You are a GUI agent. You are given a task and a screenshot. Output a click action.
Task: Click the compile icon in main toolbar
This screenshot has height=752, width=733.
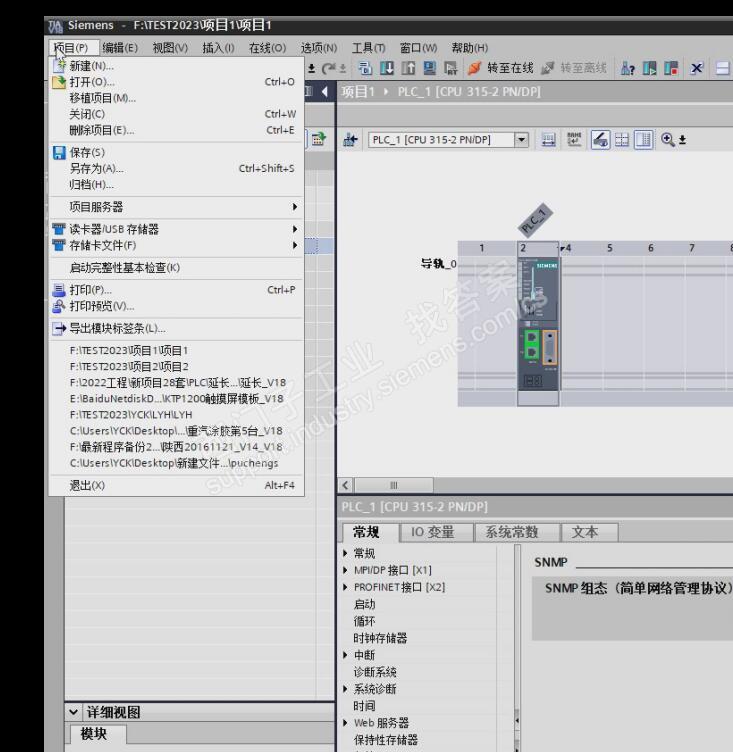coord(365,68)
